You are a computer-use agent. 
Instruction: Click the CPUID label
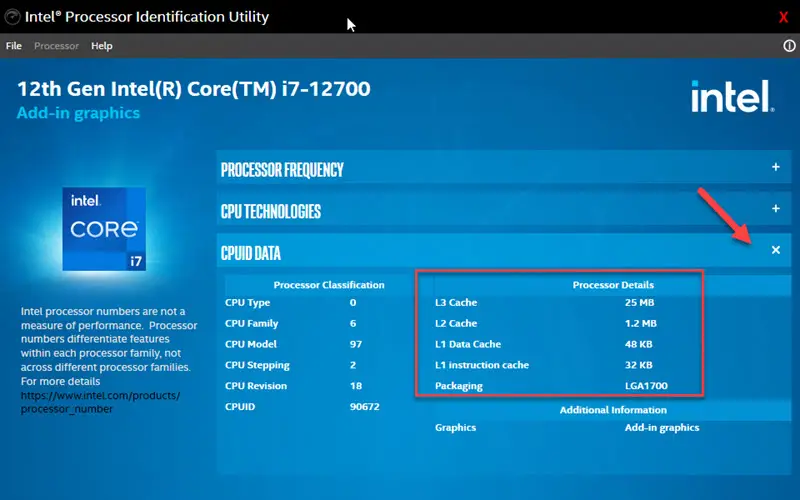(240, 407)
